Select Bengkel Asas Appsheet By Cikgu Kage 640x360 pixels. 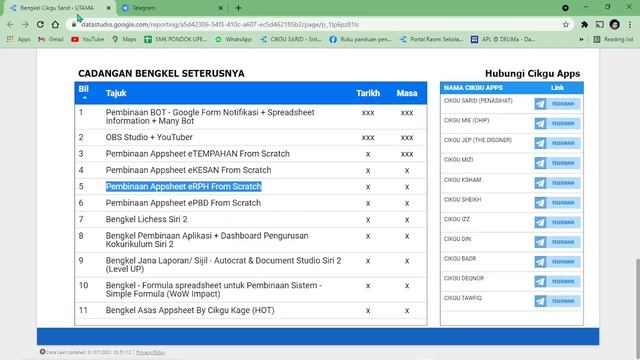pos(251,310)
